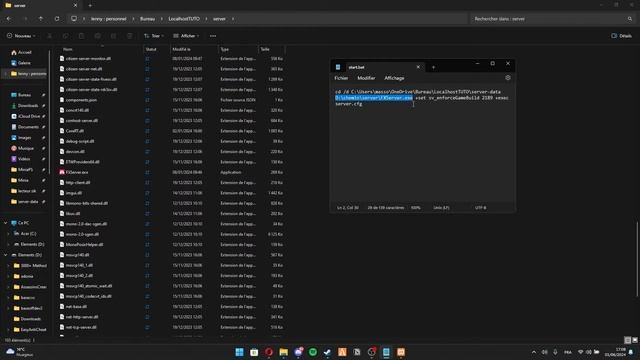
Task: Open Steam from taskbar
Action: 327,352
